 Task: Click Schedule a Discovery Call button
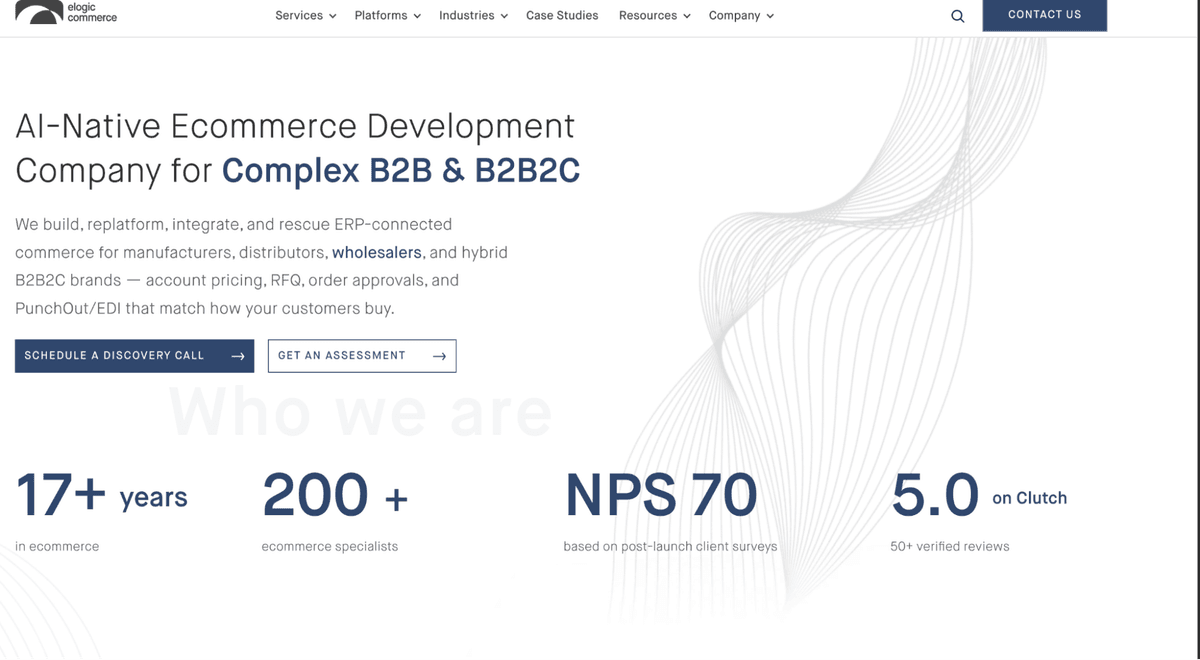(x=134, y=356)
